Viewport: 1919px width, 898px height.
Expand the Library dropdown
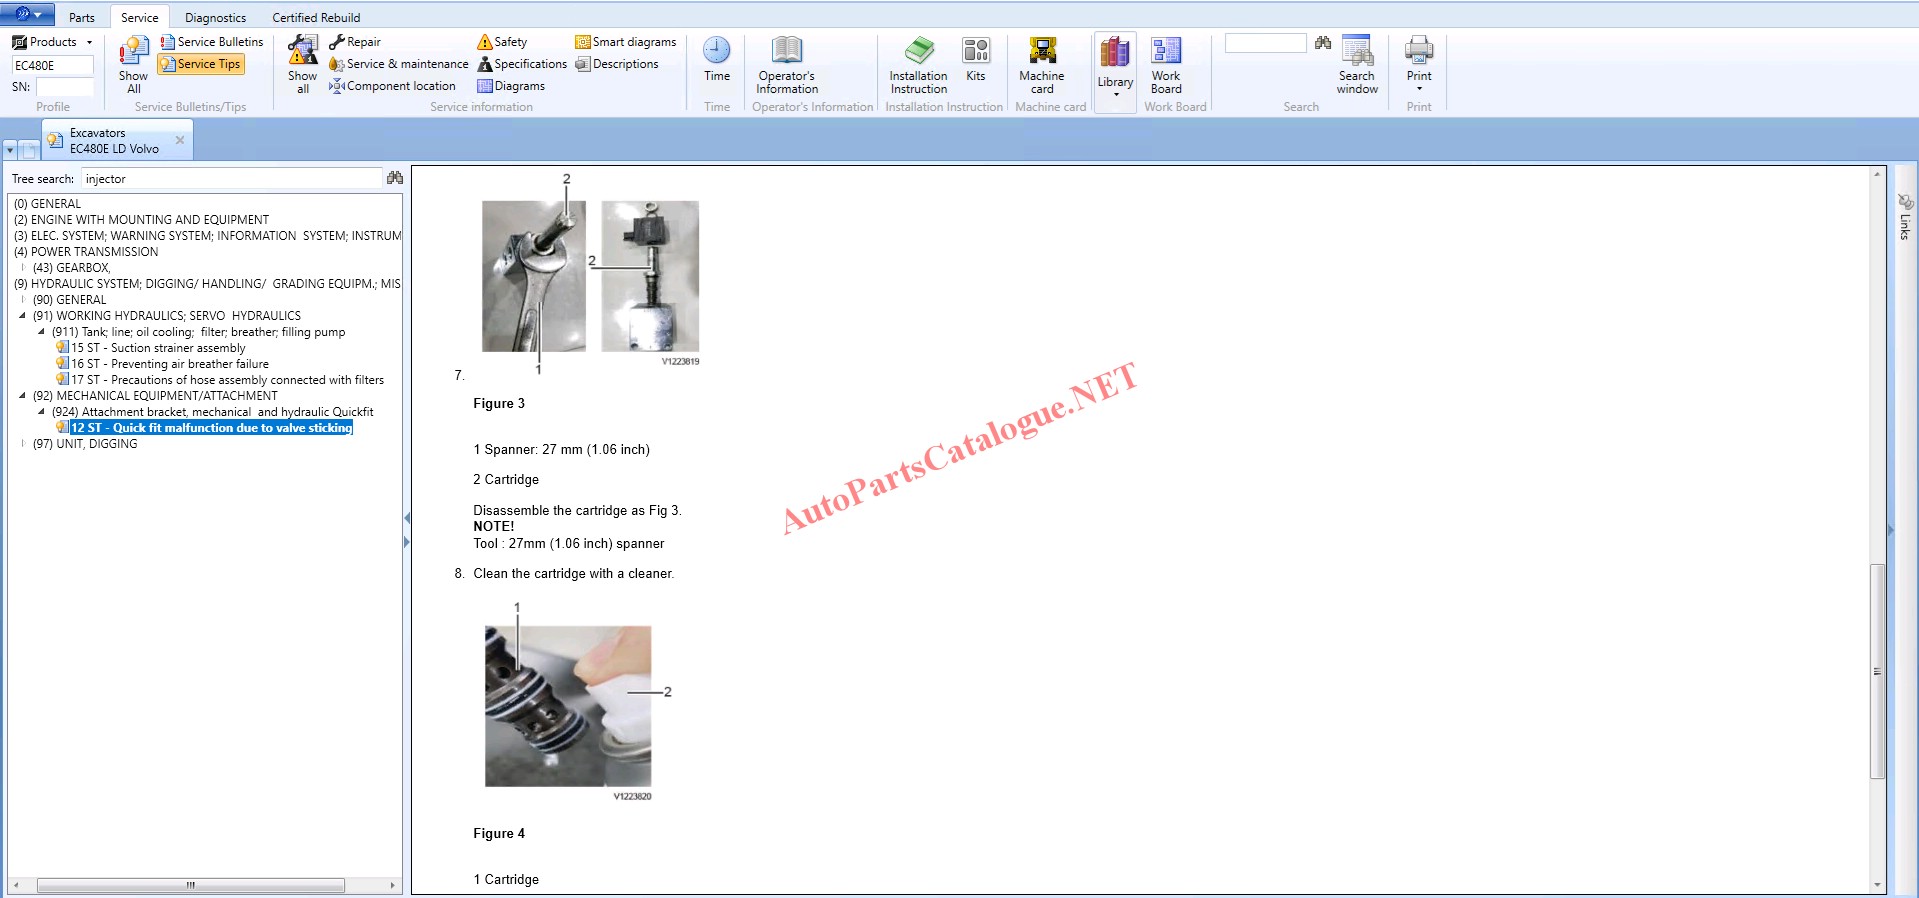click(x=1115, y=94)
